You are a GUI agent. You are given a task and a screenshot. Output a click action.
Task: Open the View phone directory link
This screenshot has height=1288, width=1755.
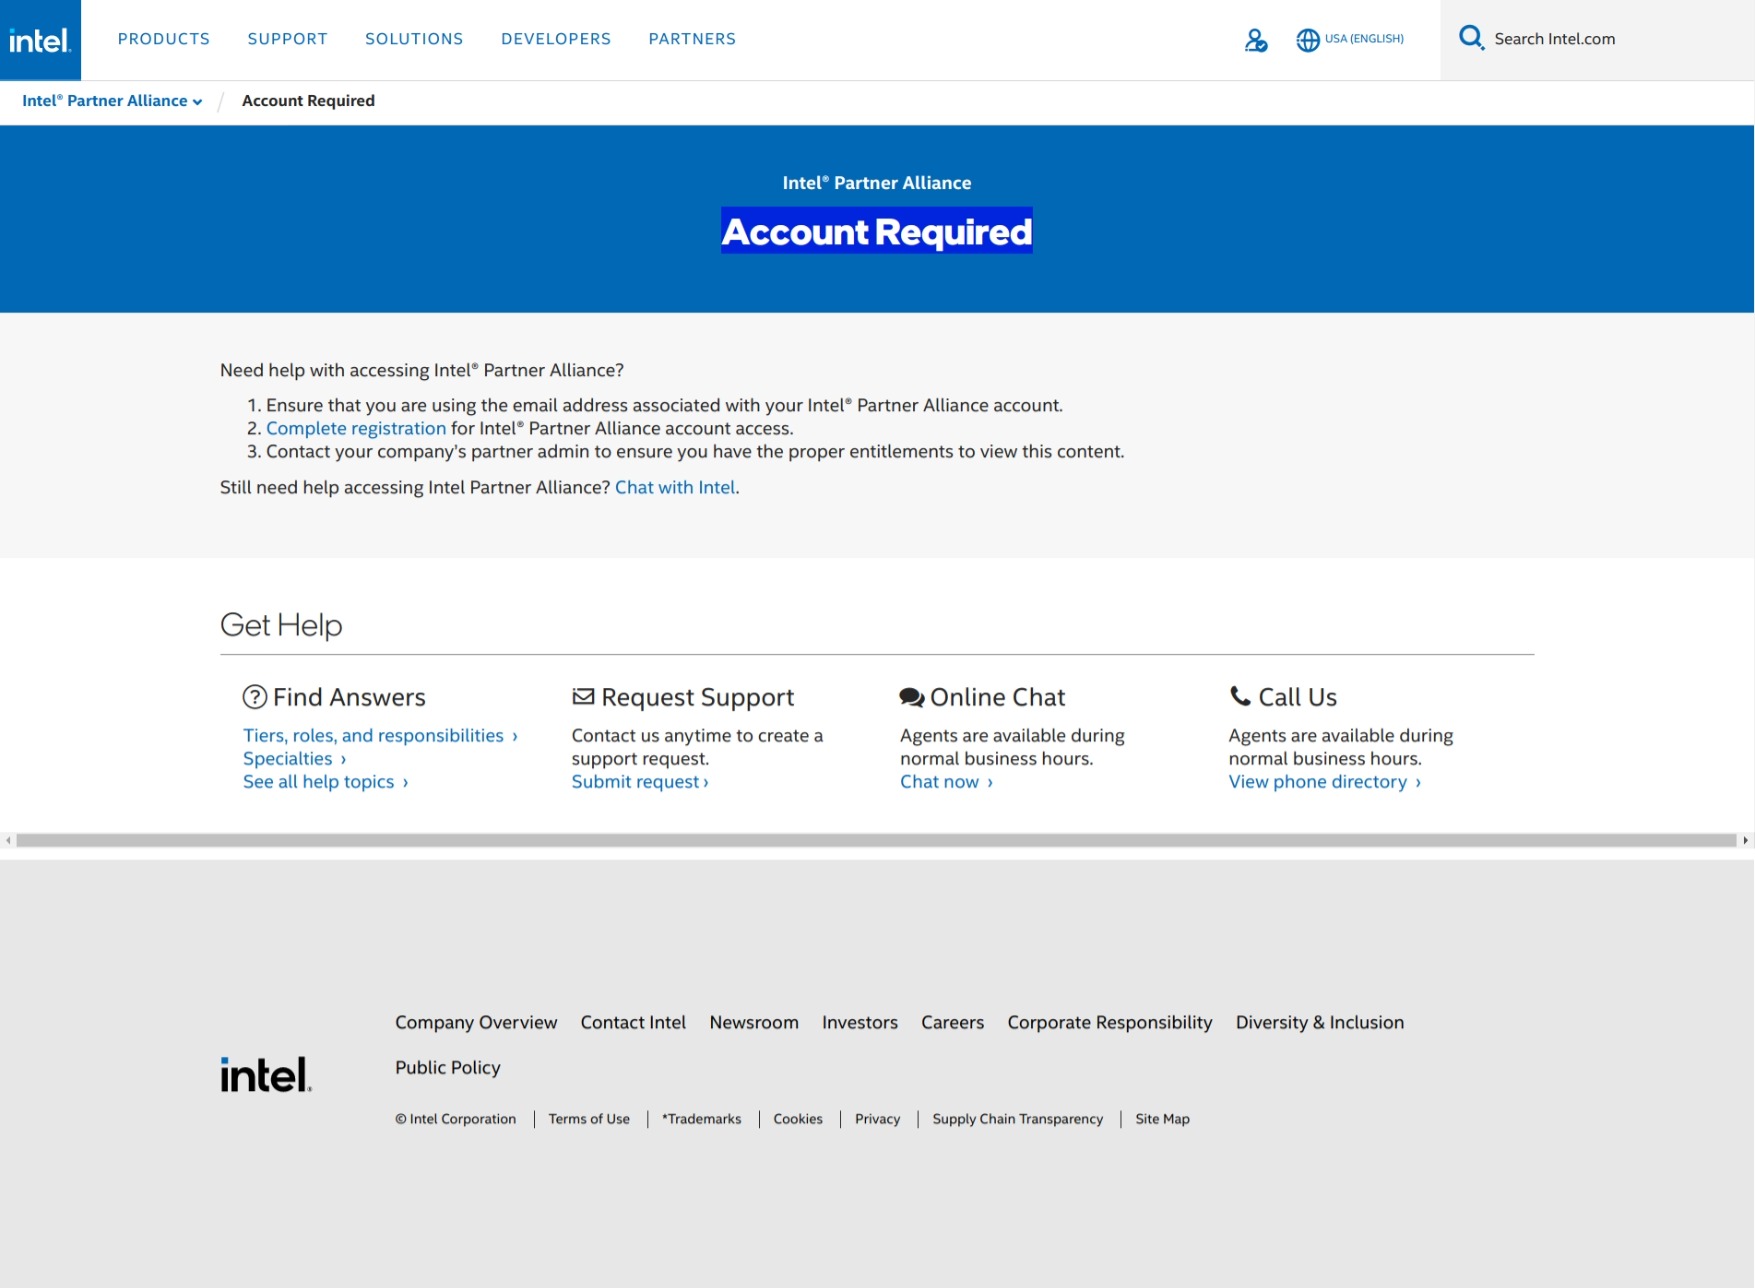(1324, 782)
